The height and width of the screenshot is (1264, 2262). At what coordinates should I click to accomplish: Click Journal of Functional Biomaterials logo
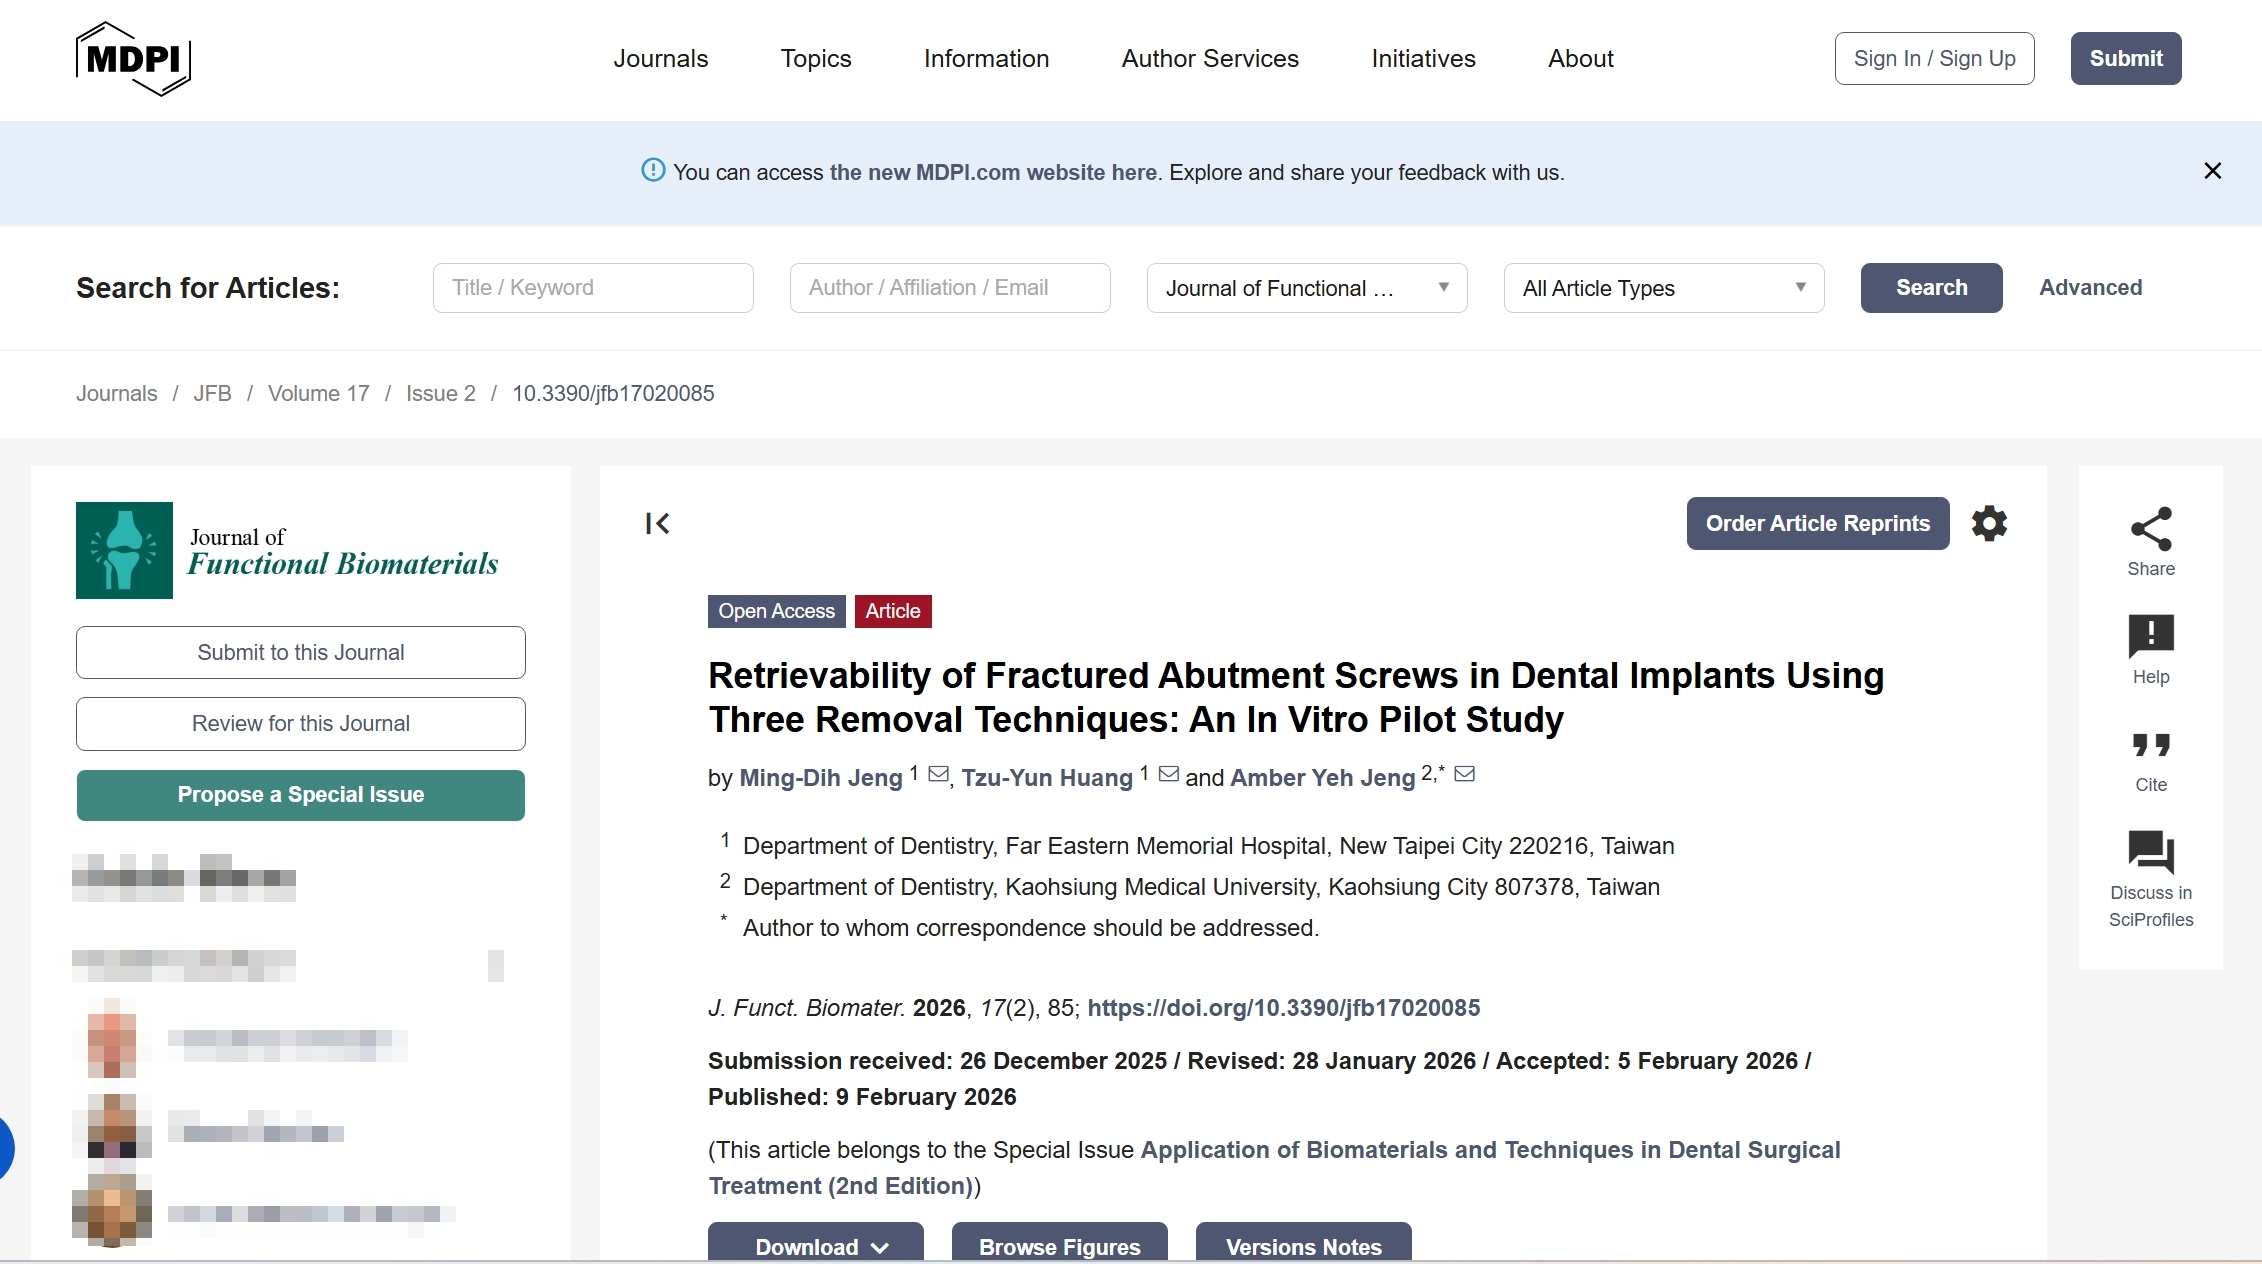287,551
